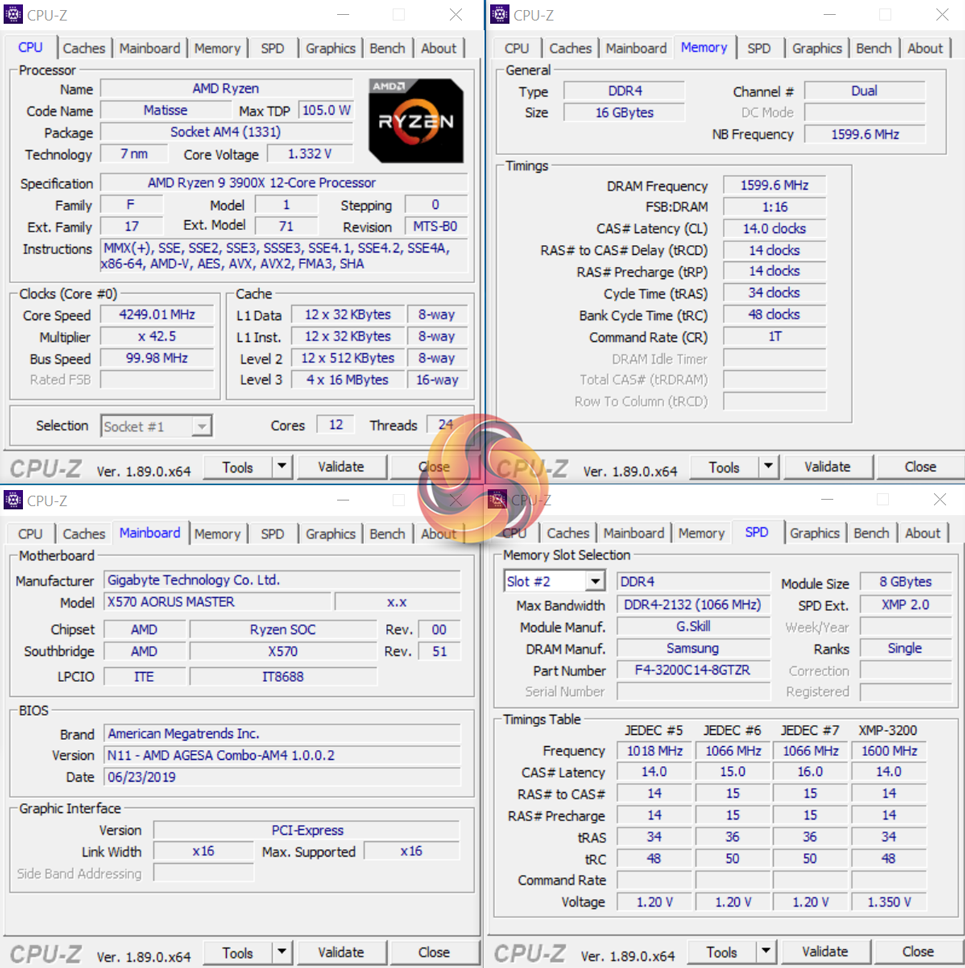The height and width of the screenshot is (968, 965).
Task: Open Tools dropdown arrow in the CPU window
Action: click(x=282, y=467)
